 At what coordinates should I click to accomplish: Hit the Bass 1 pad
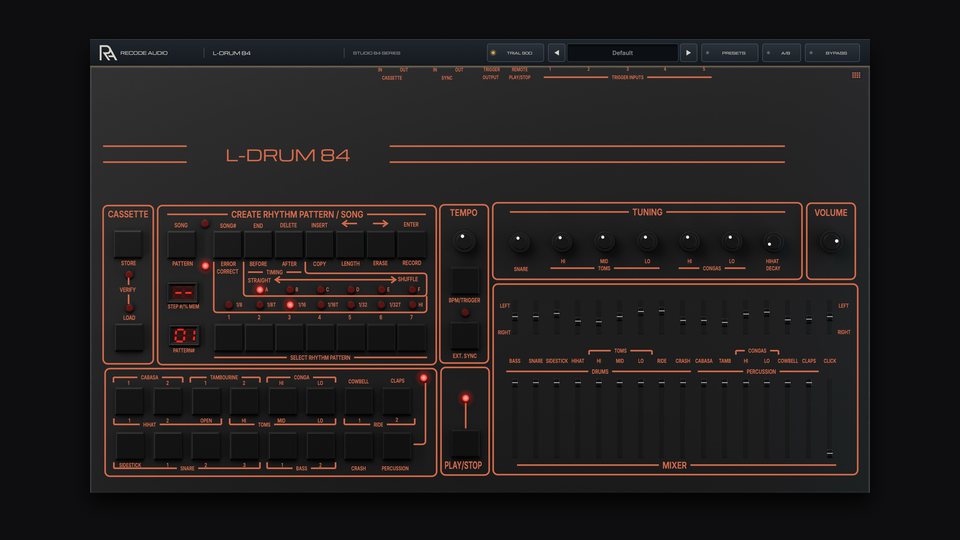click(x=283, y=447)
